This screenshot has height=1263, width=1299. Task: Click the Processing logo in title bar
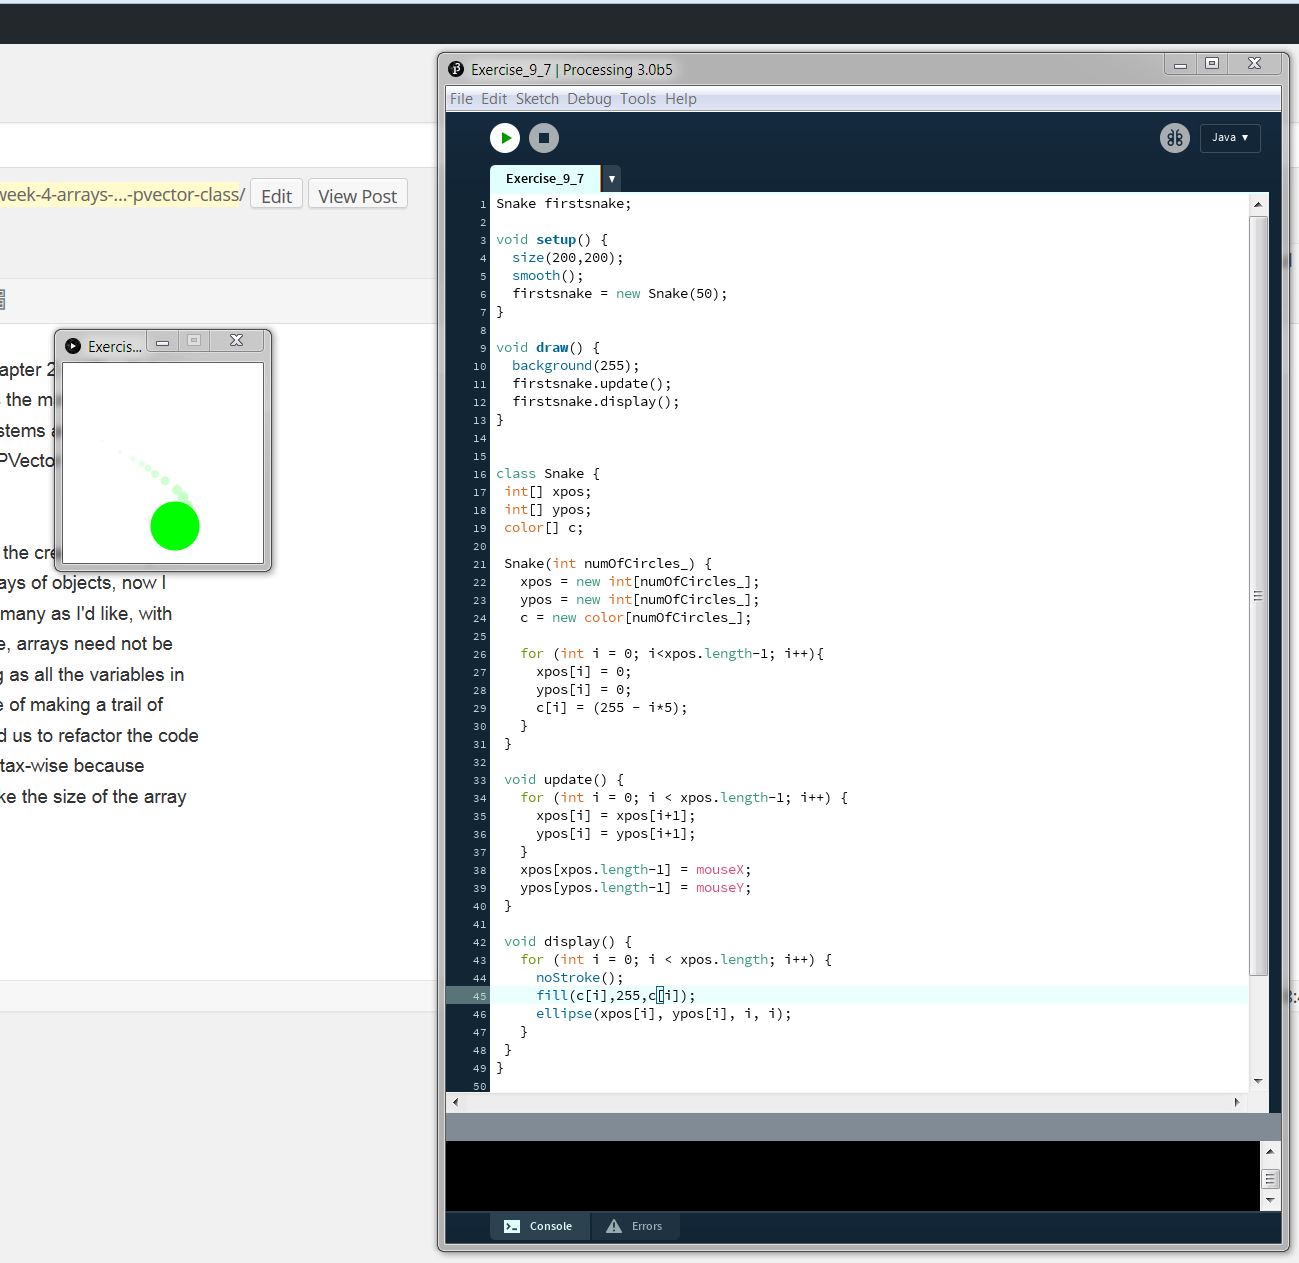(456, 69)
